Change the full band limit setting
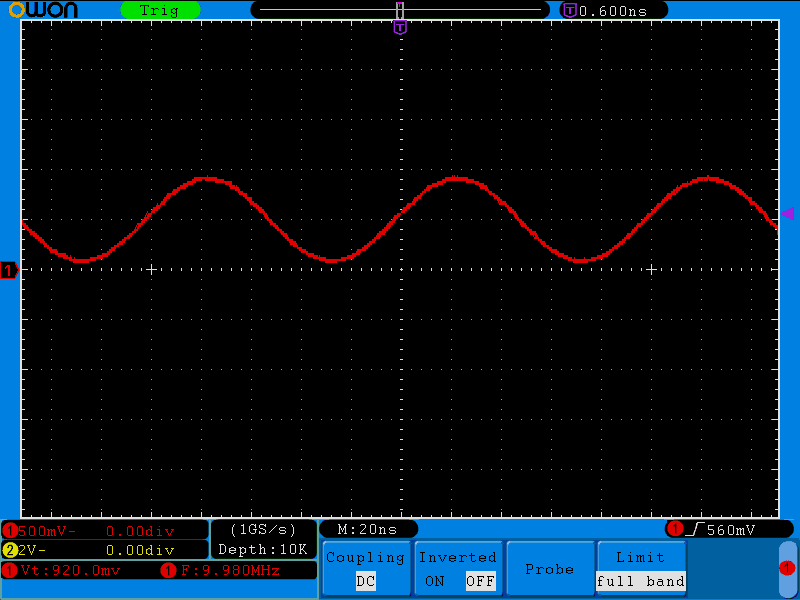The height and width of the screenshot is (600, 800). pyautogui.click(x=640, y=581)
